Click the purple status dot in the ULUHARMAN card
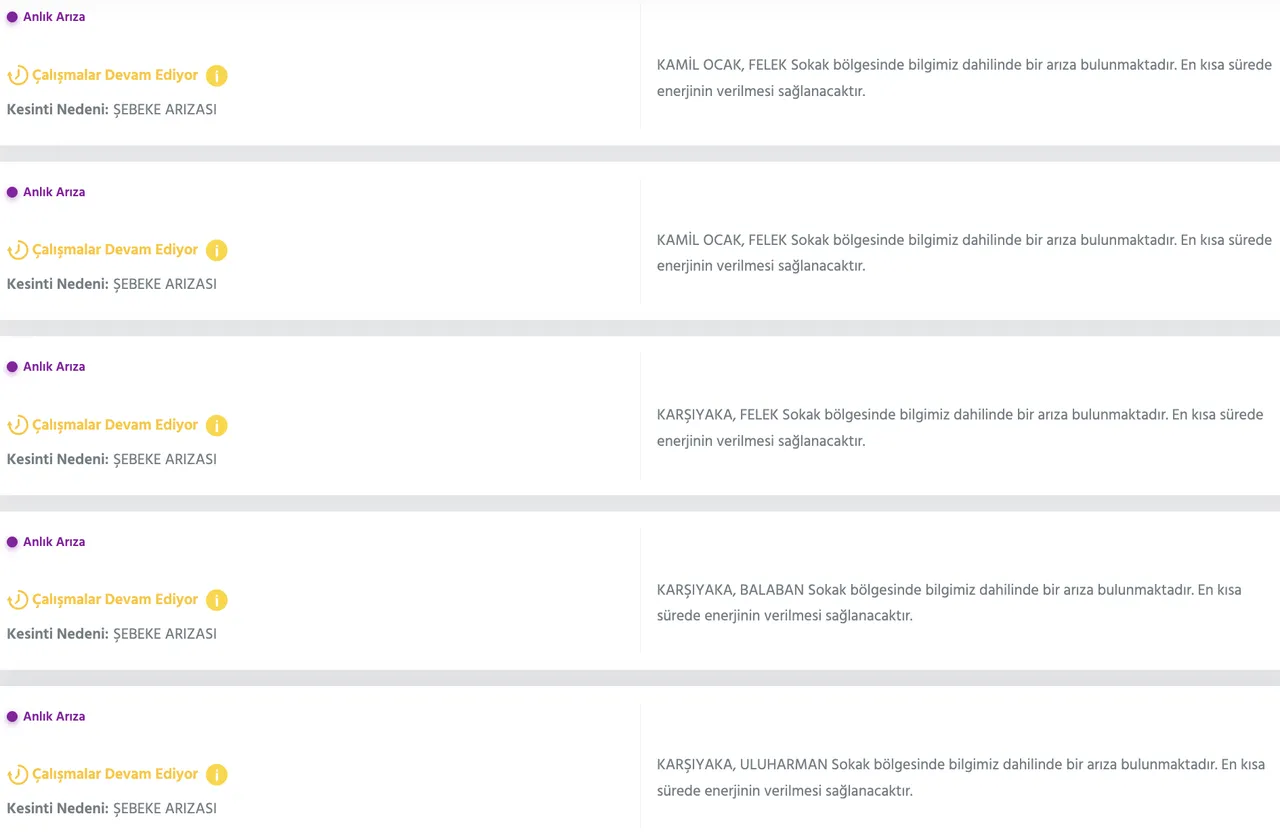The image size is (1280, 839). tap(12, 717)
